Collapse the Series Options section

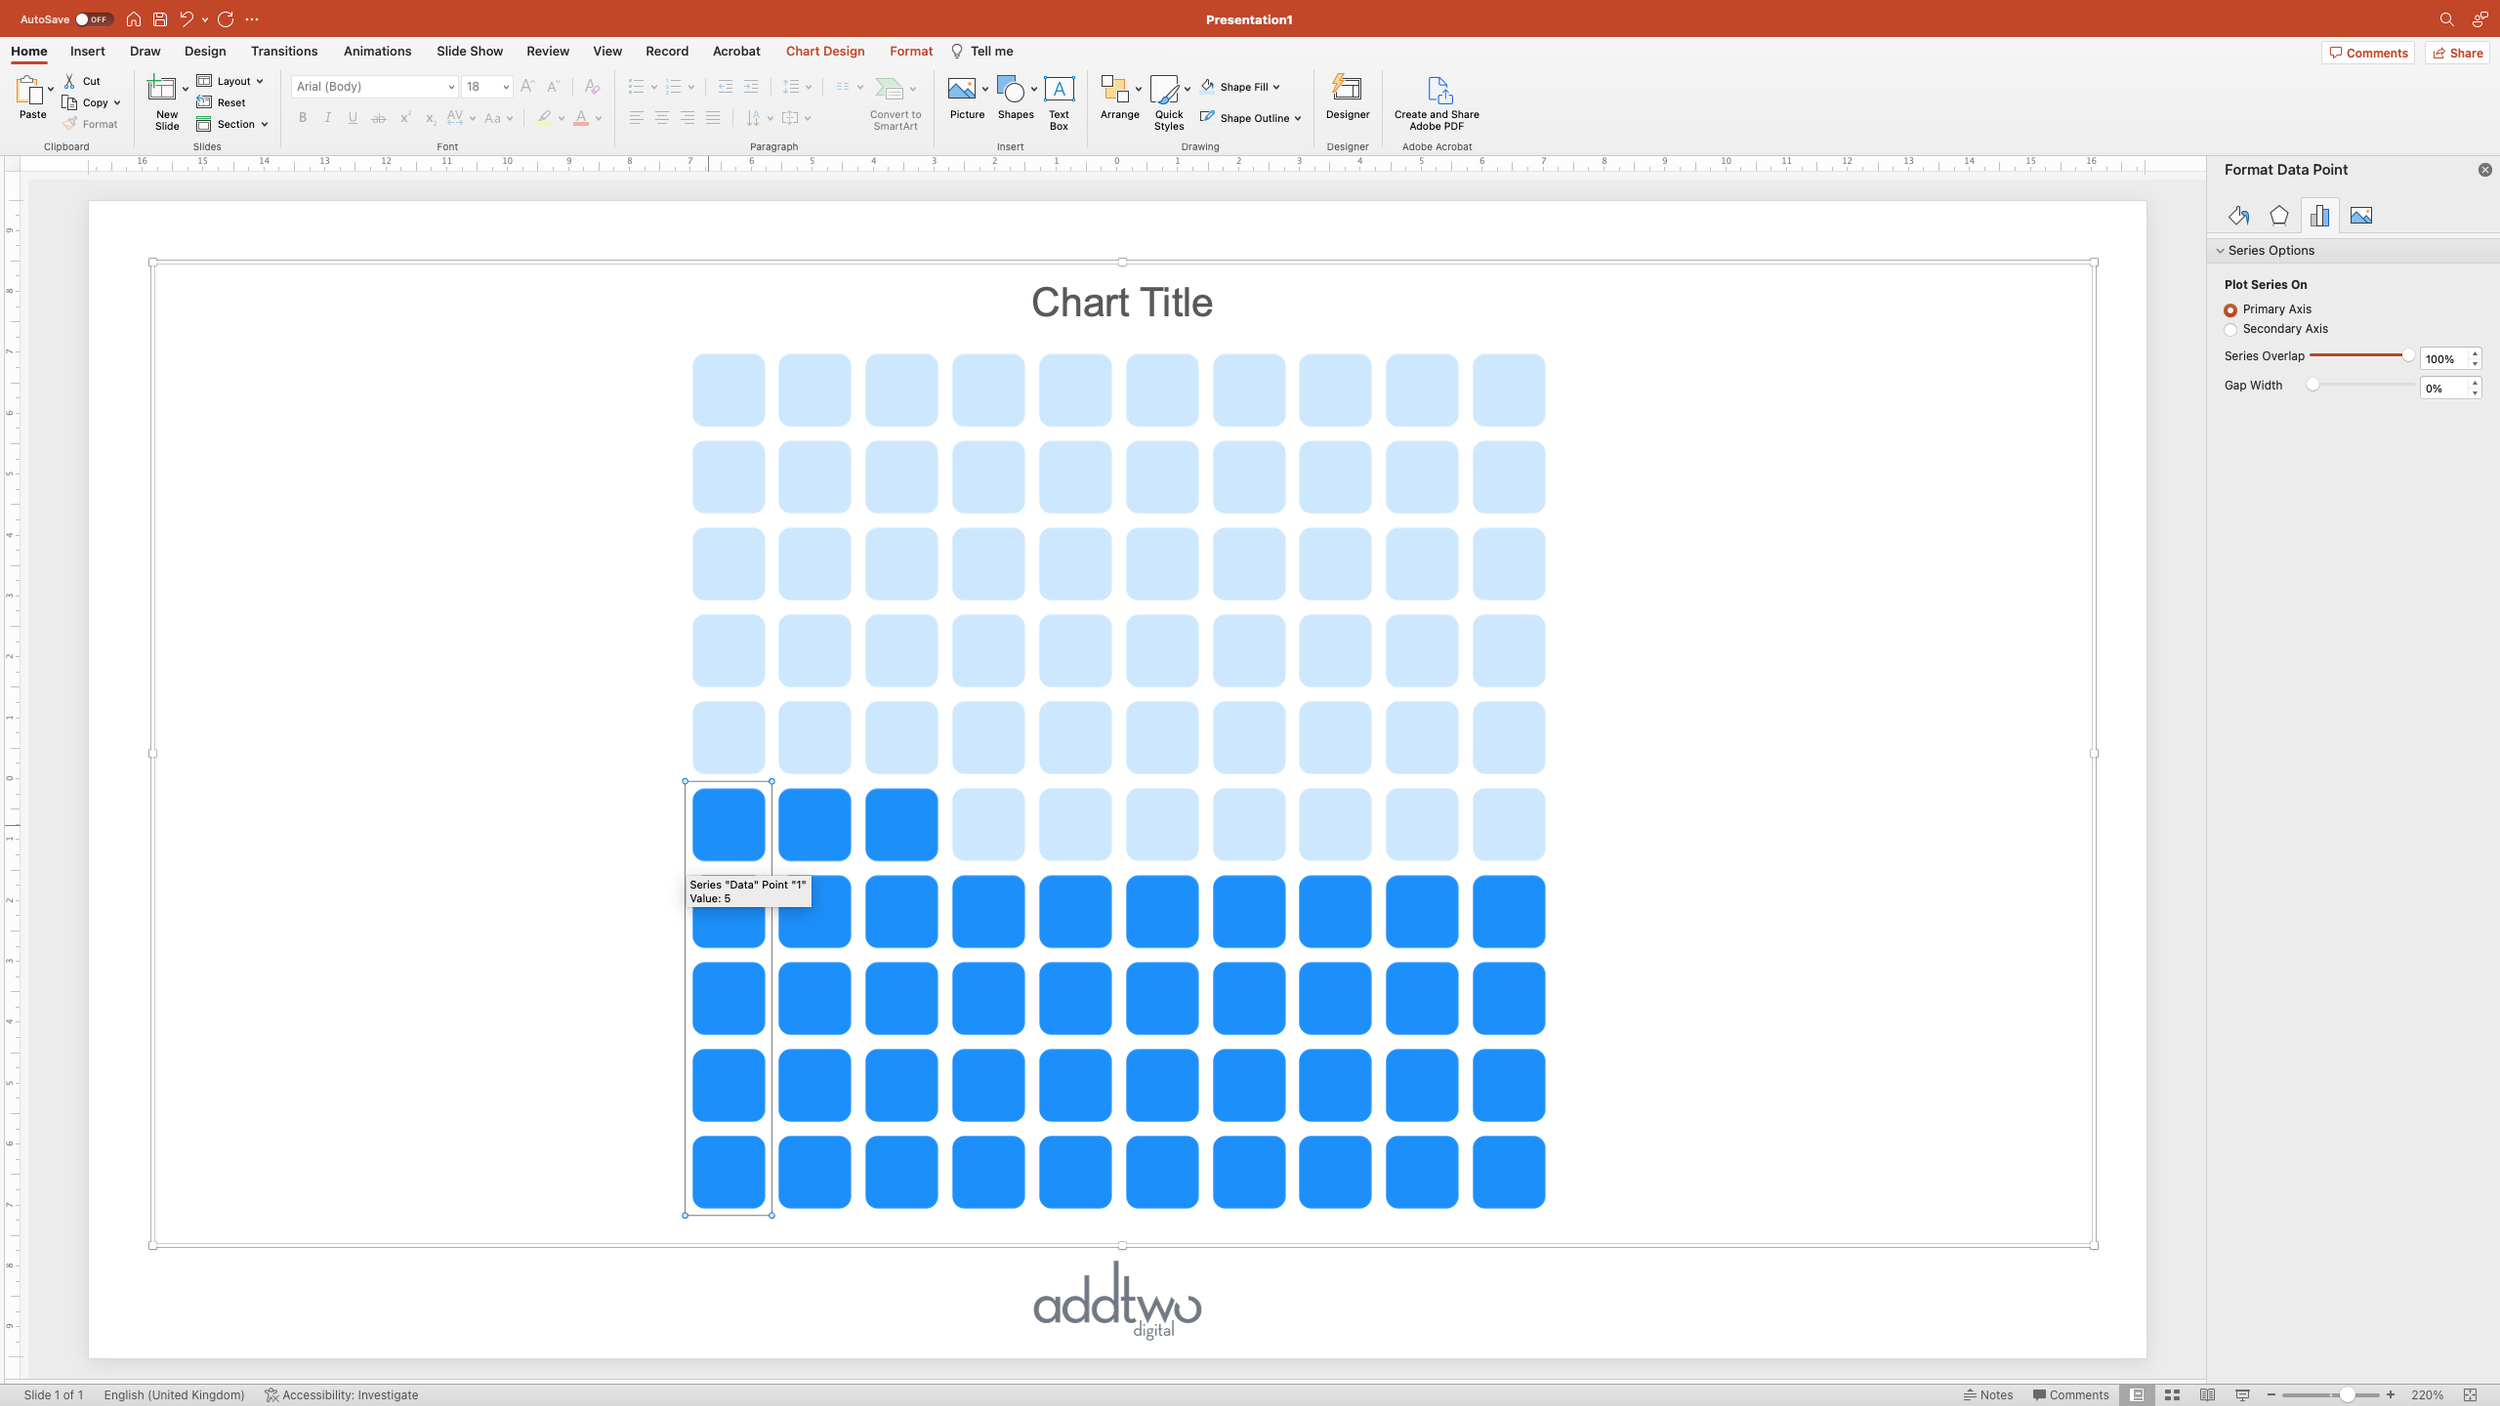pyautogui.click(x=2220, y=251)
